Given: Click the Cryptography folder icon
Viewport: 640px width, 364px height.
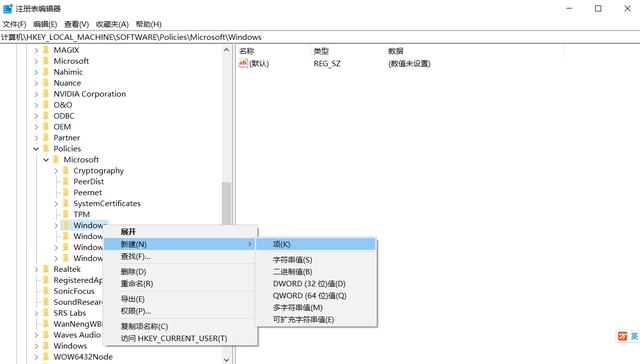Looking at the screenshot, I should [66, 171].
